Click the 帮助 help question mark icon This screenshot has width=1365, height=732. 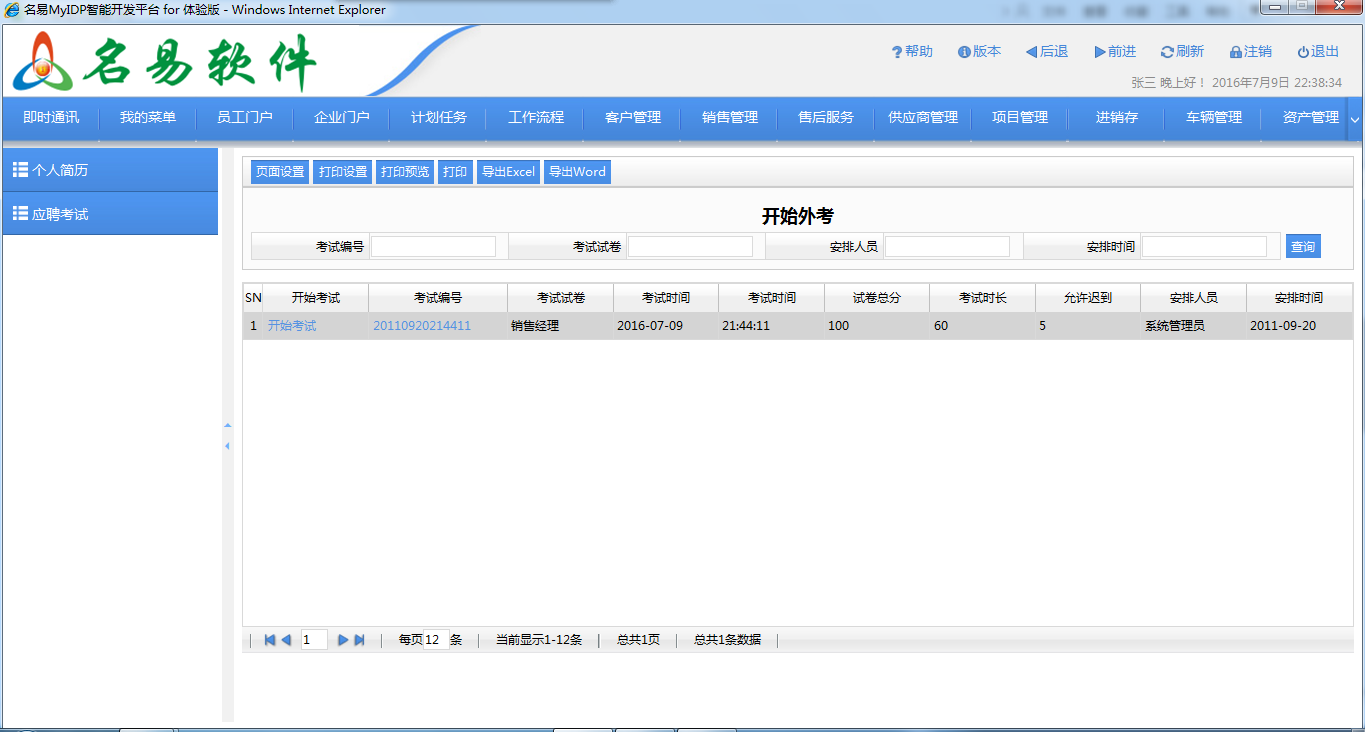pyautogui.click(x=897, y=52)
